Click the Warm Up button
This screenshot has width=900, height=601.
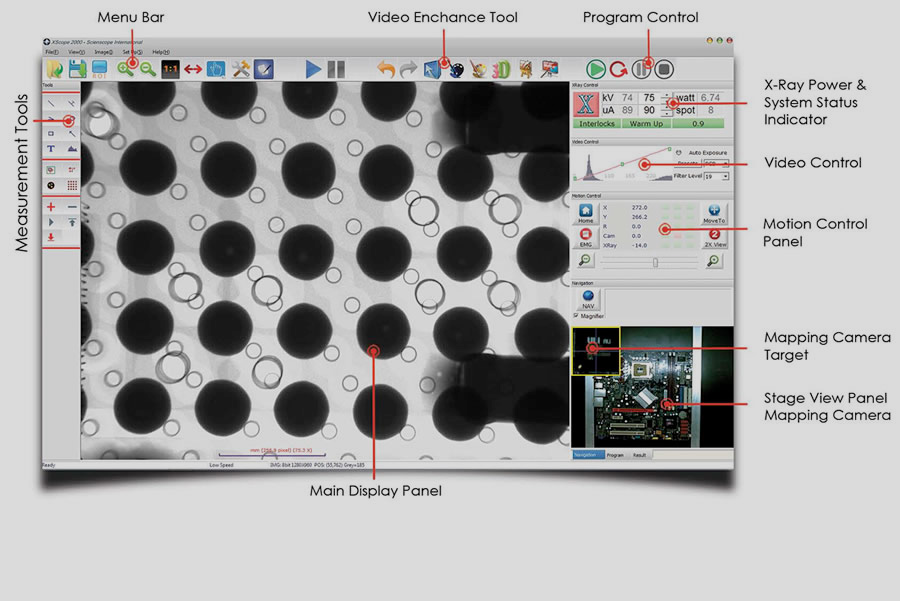click(648, 124)
